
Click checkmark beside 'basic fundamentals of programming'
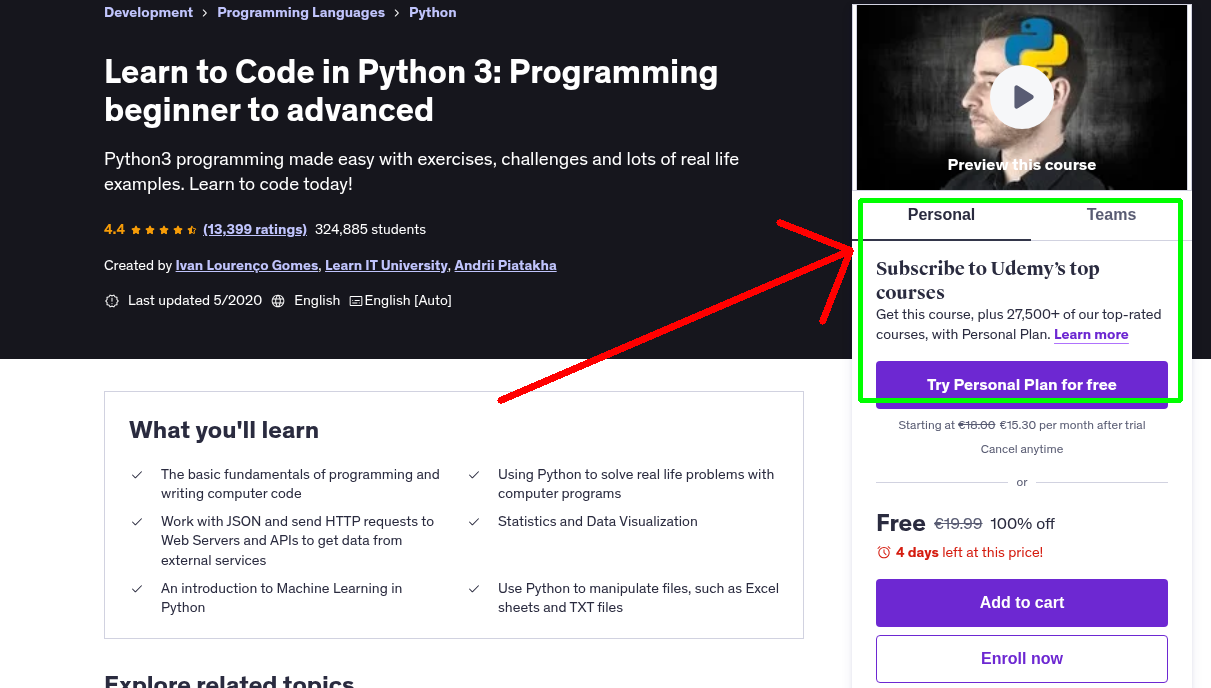pos(137,475)
